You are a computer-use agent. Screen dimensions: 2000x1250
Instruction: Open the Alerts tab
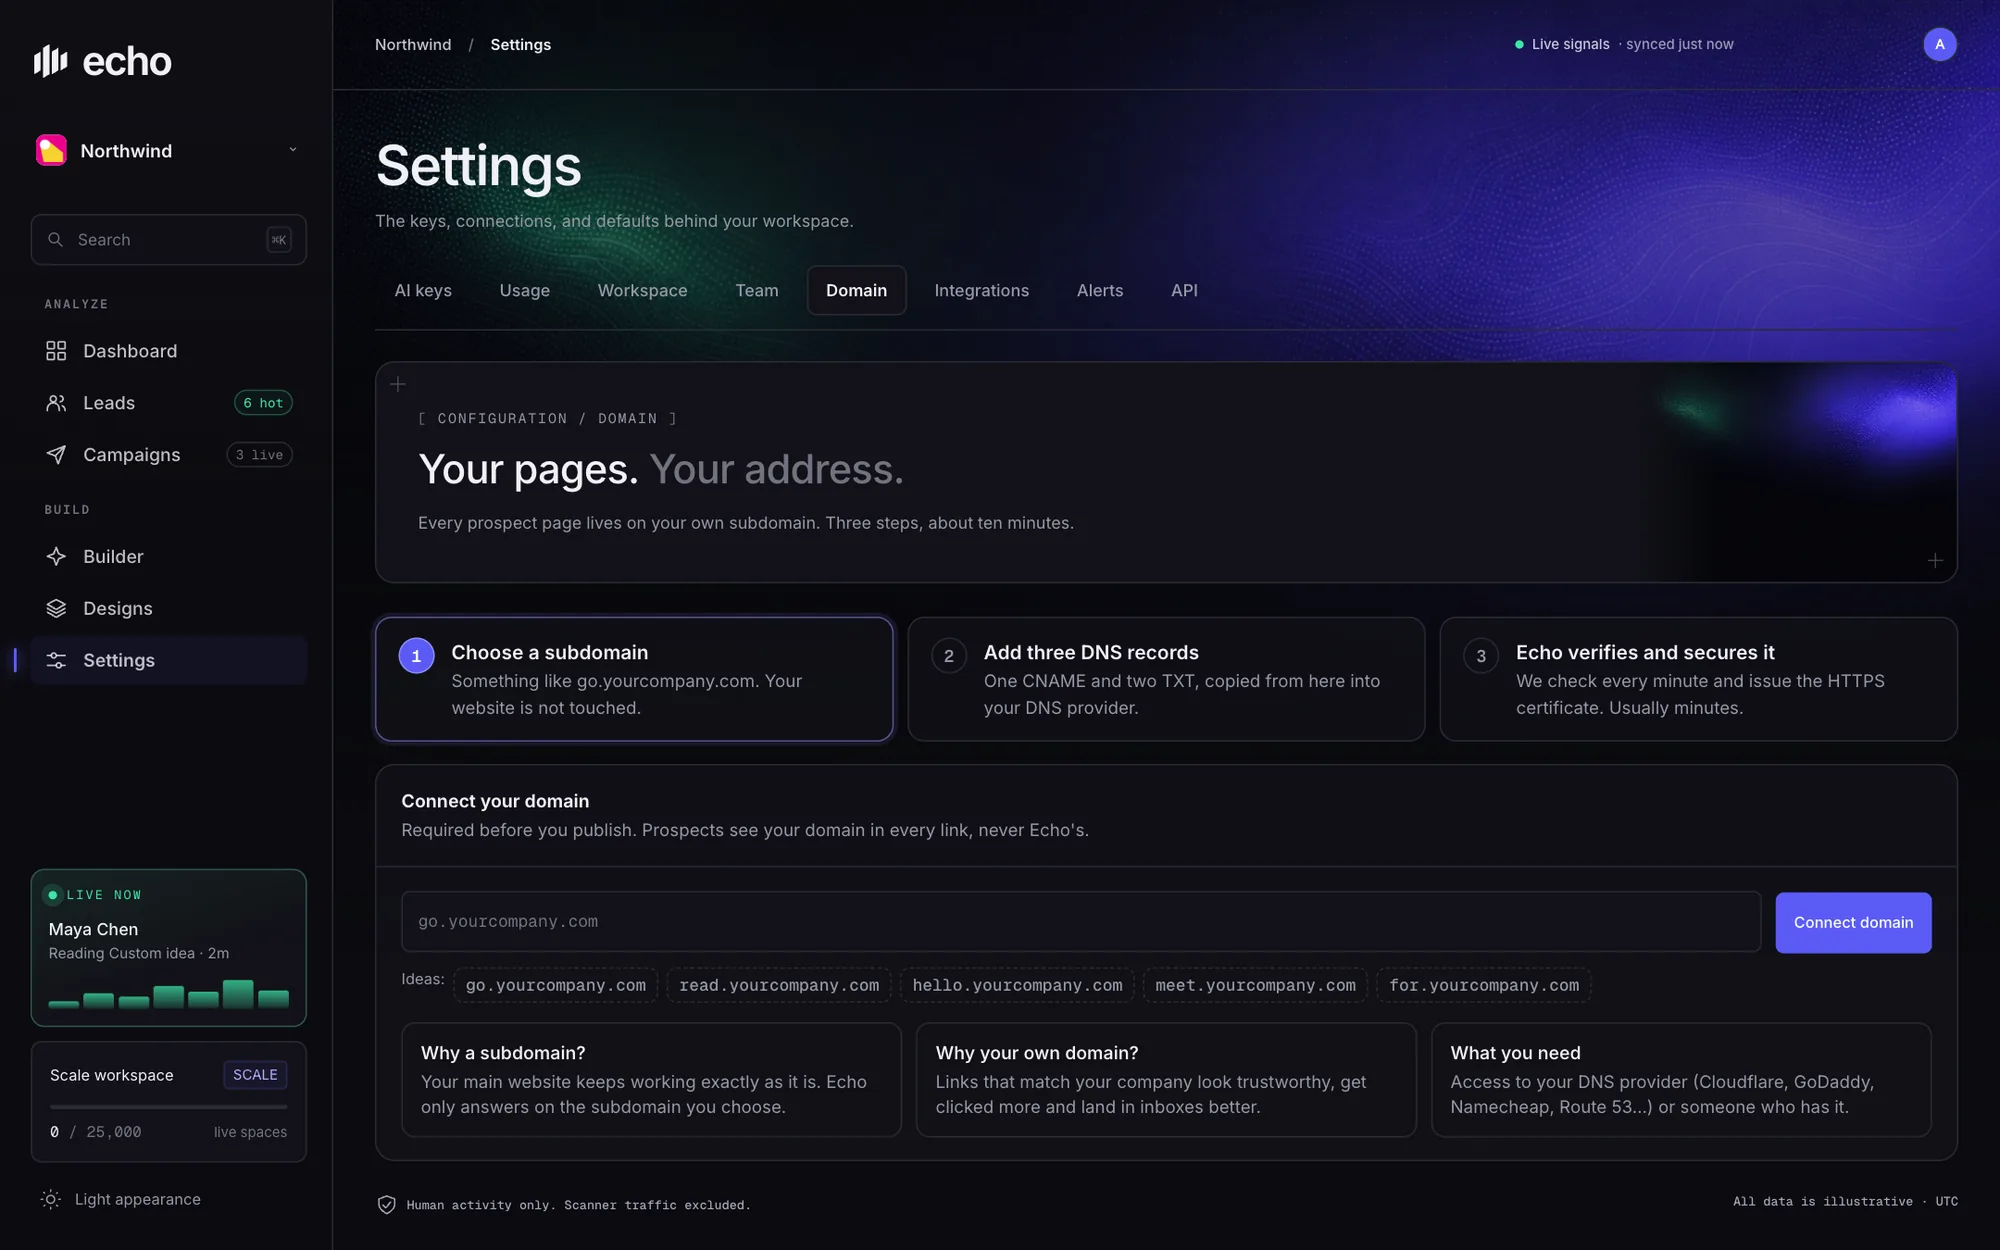click(1100, 290)
